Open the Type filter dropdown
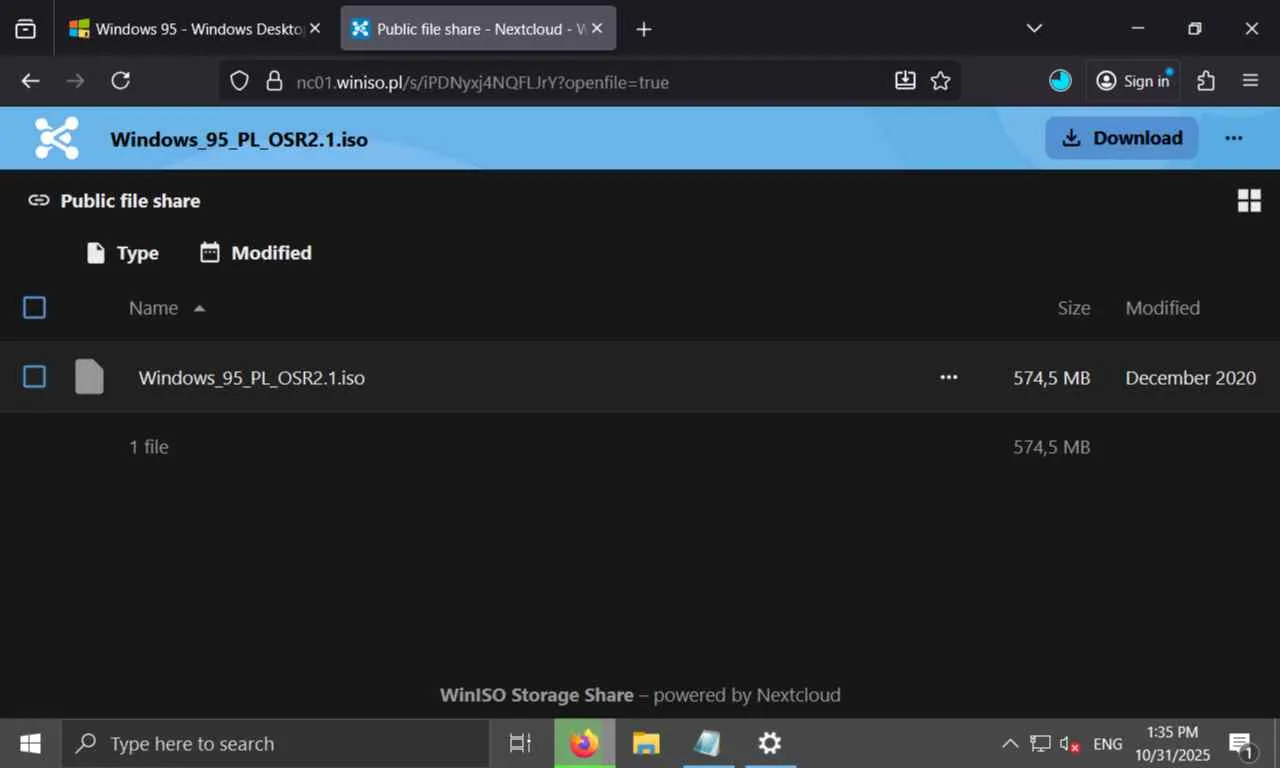 (x=123, y=253)
